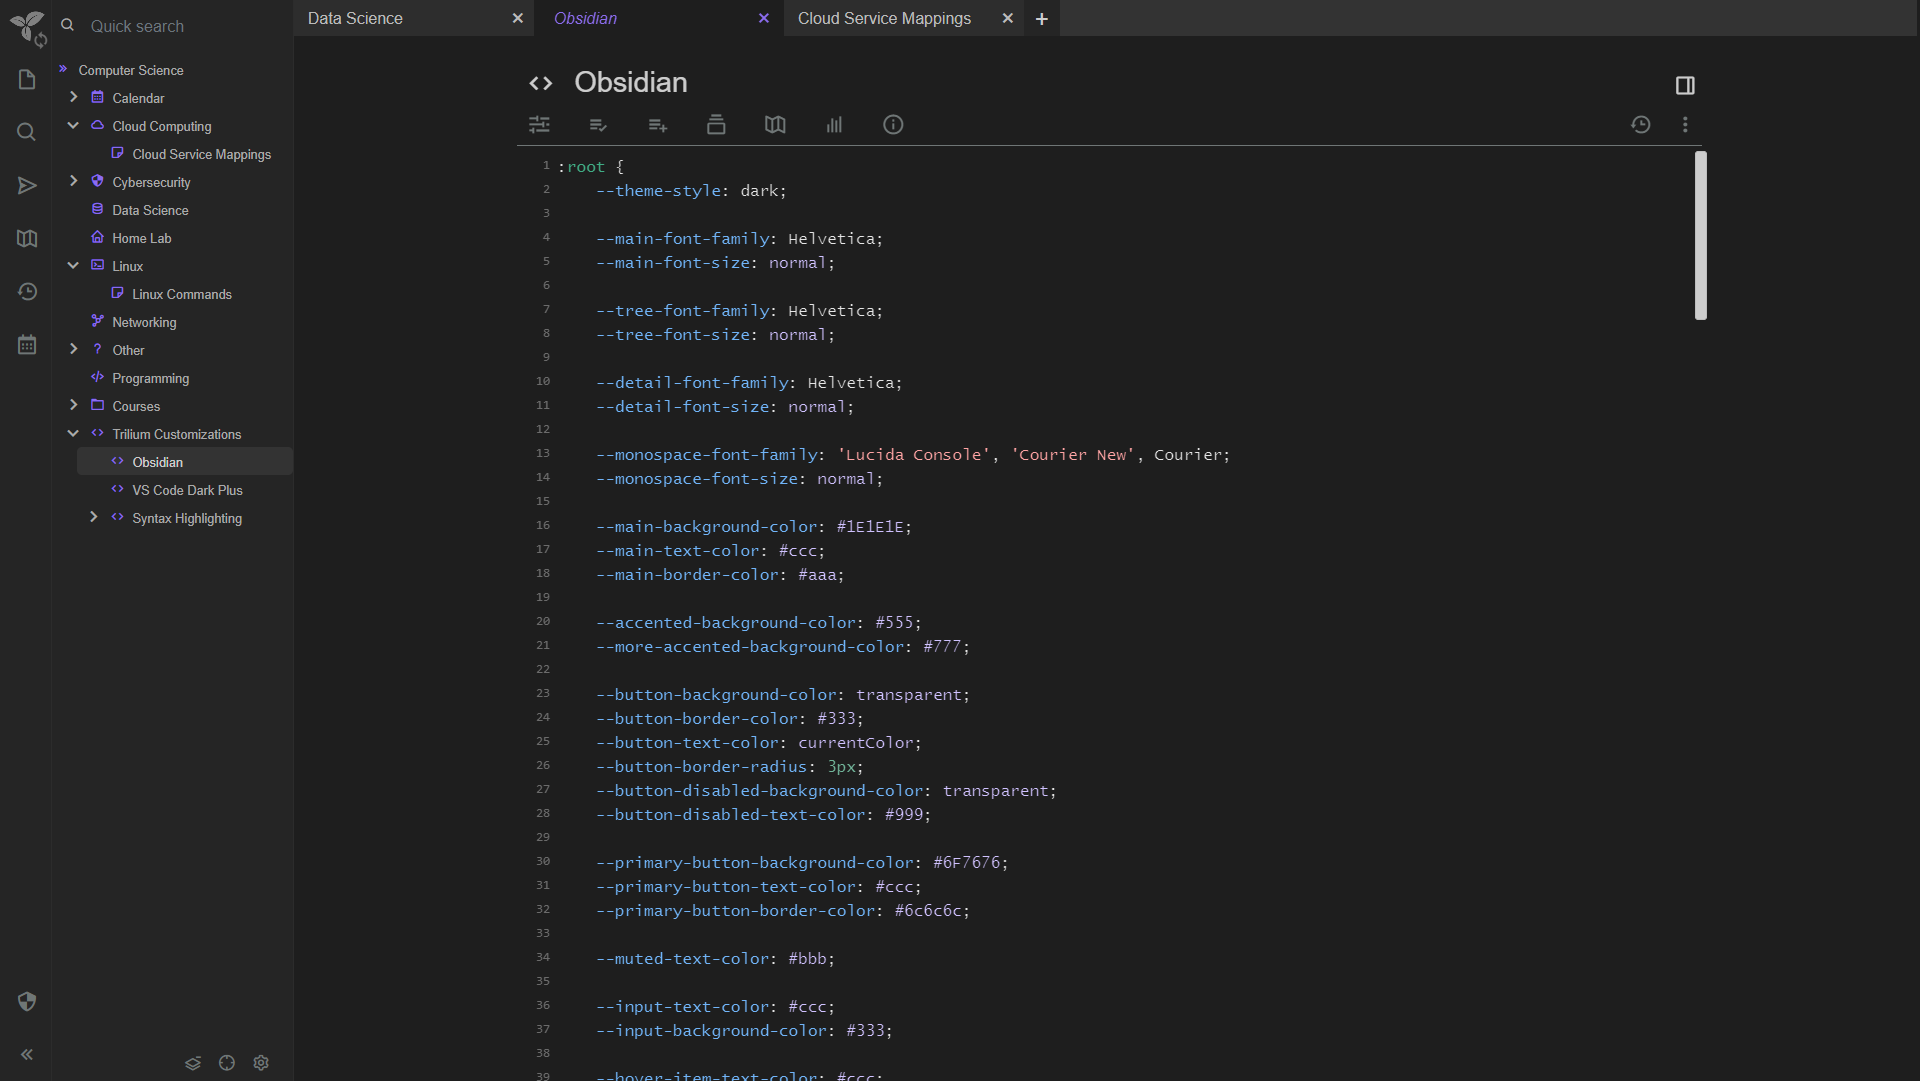Click the Quick search input field
1920x1081 pixels.
(x=185, y=26)
